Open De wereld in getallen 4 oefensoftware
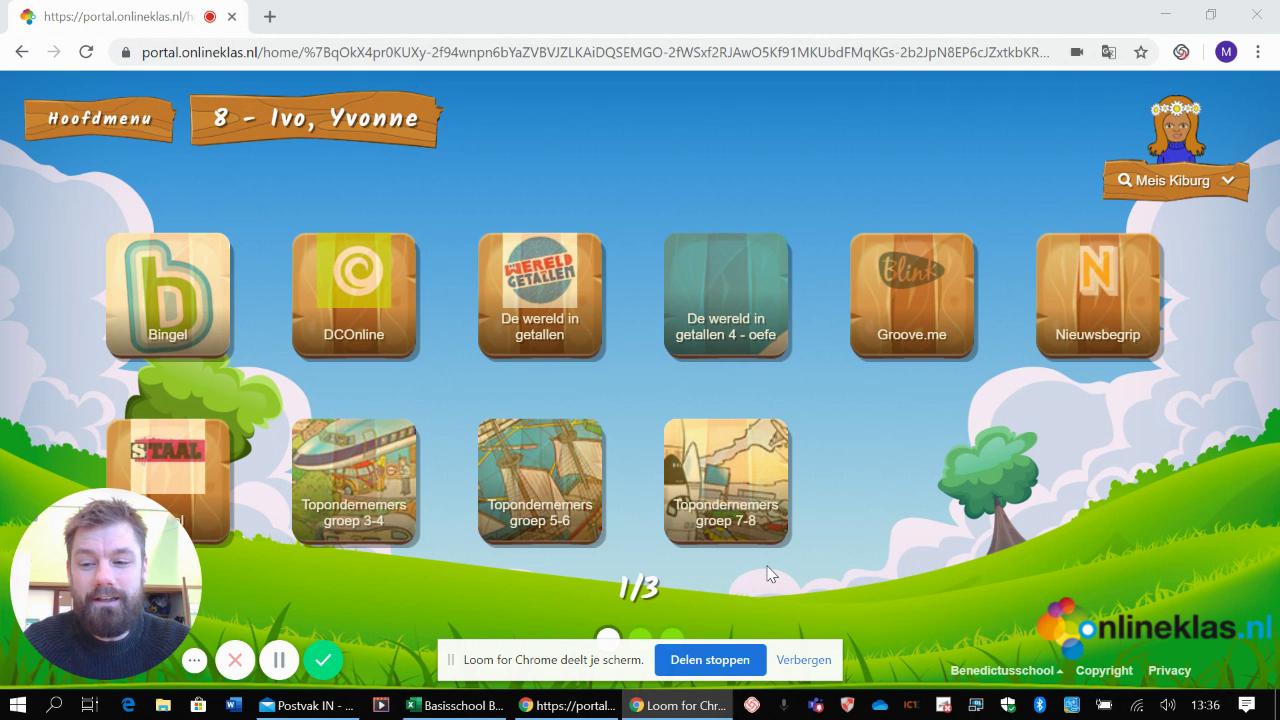Image resolution: width=1280 pixels, height=720 pixels. point(726,295)
